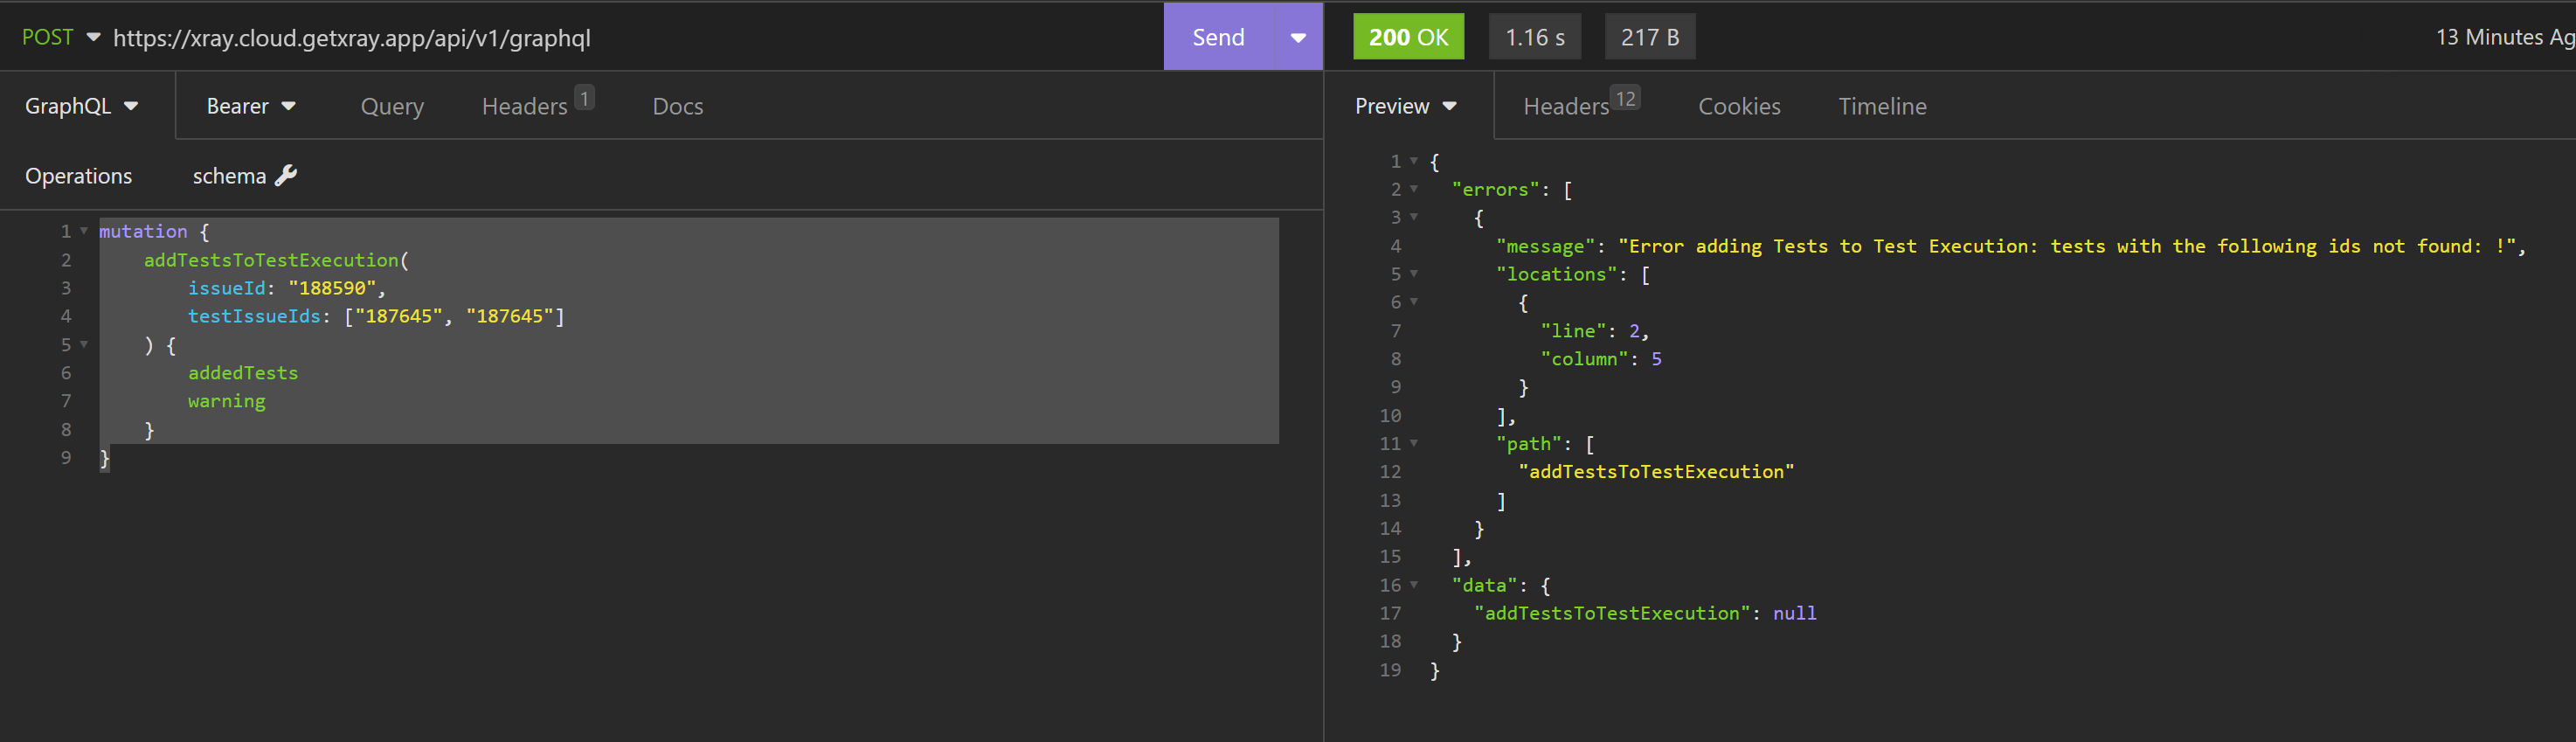This screenshot has width=2576, height=742.
Task: Open the request Headers tab
Action: 525,106
